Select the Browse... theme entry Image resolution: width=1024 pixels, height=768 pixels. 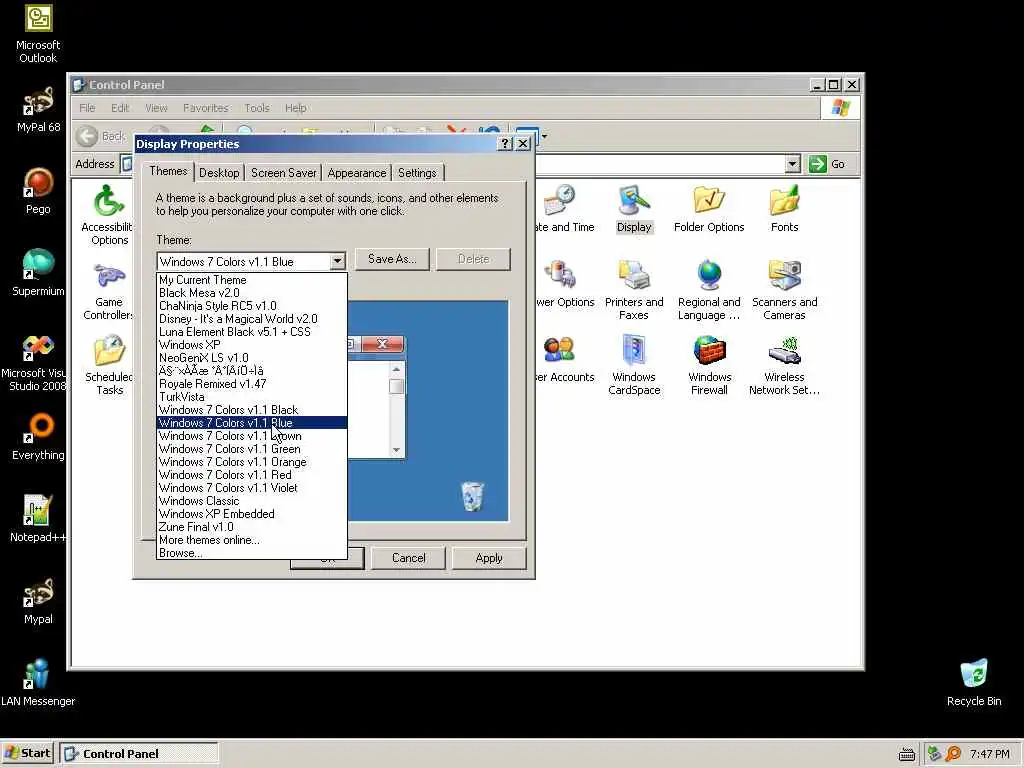(x=252, y=553)
